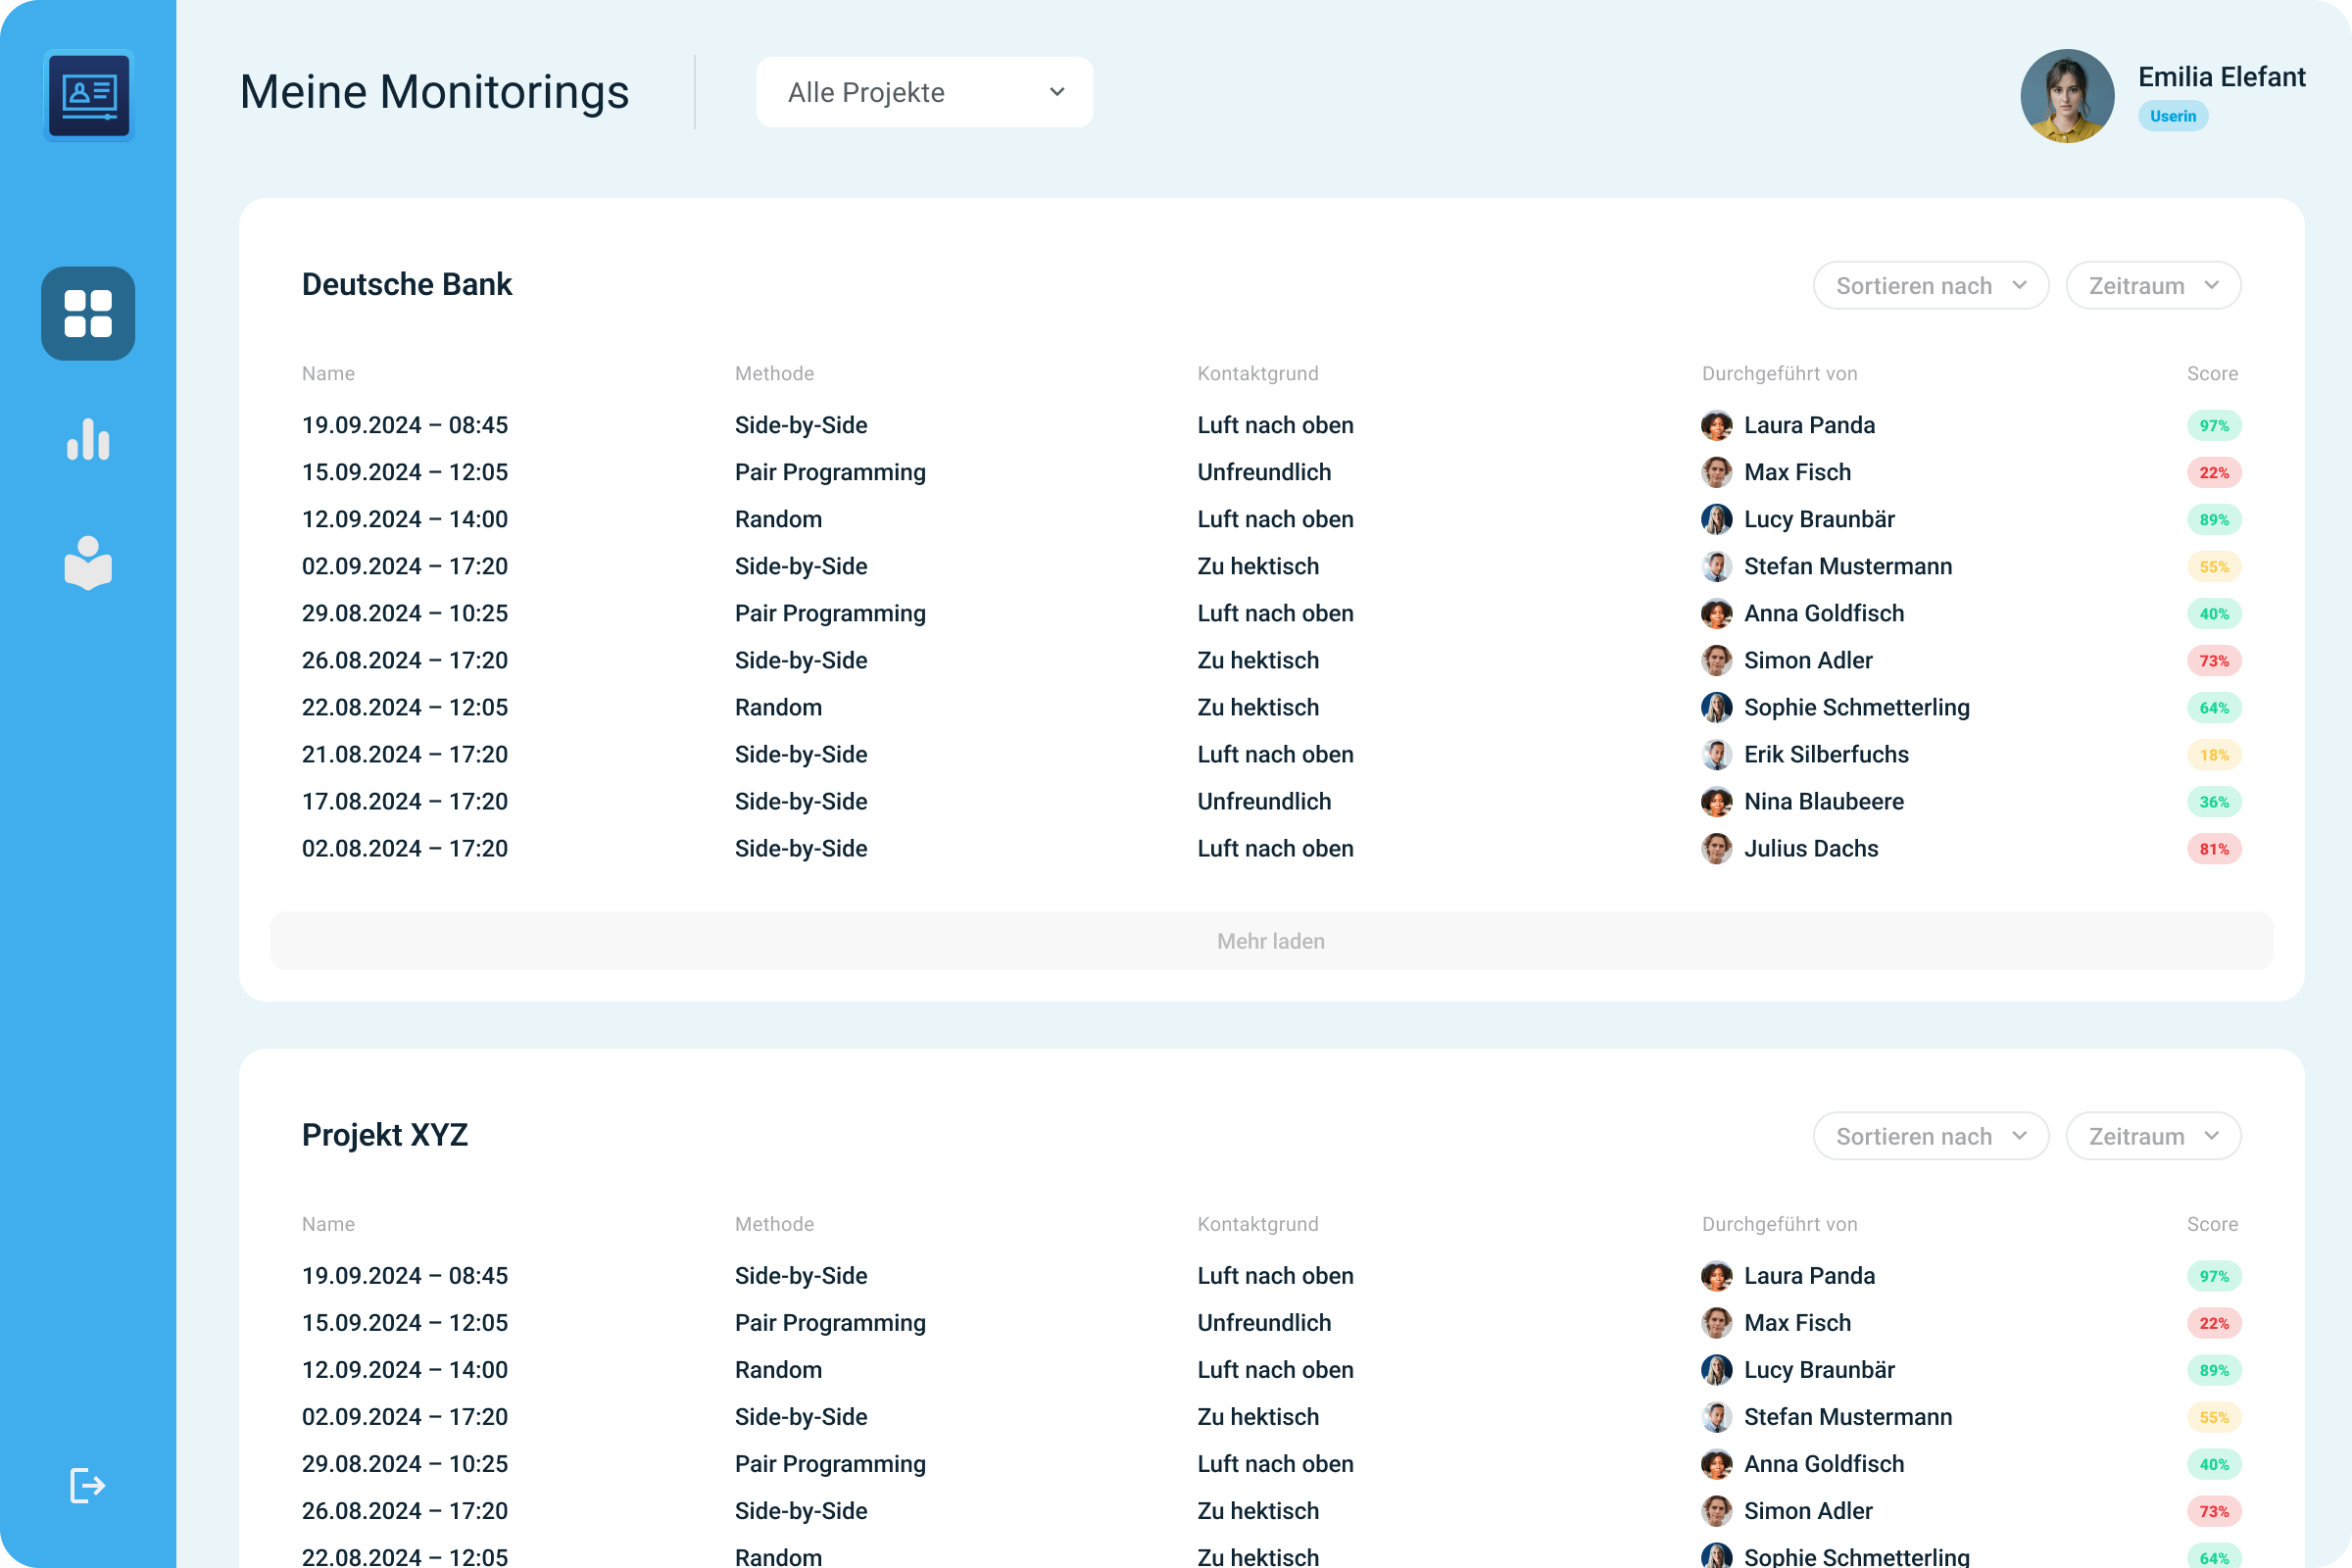
Task: Click Julius Dachs's avatar icon
Action: click(x=1716, y=848)
